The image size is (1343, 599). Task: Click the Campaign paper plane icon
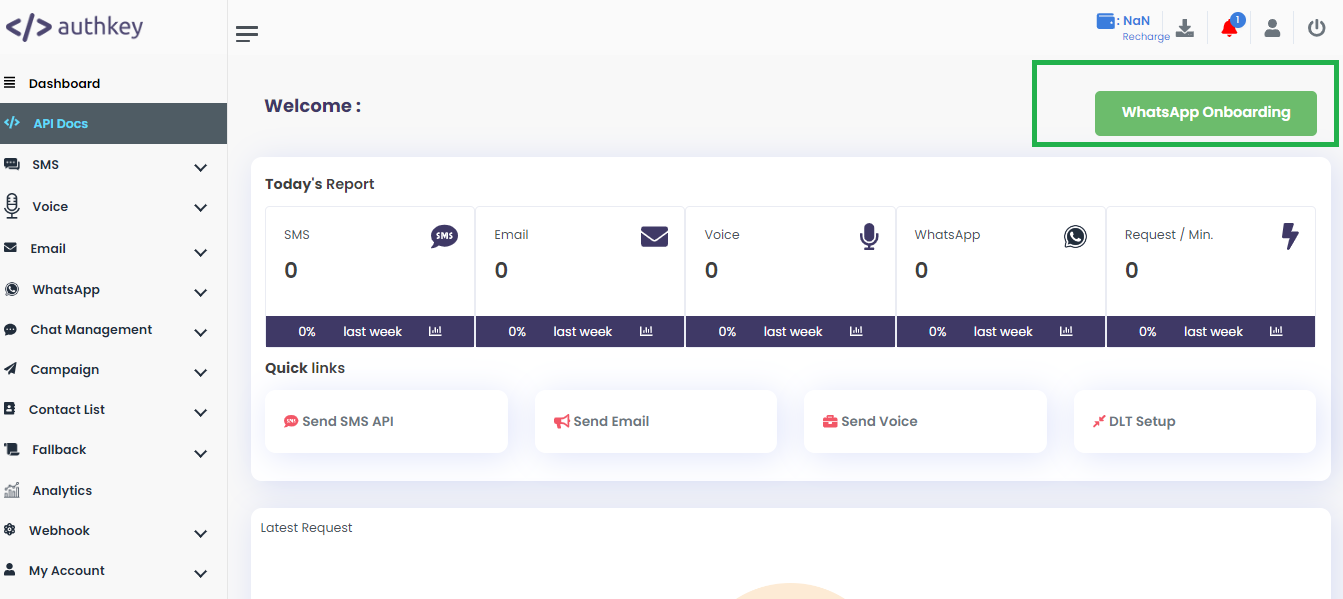[10, 369]
